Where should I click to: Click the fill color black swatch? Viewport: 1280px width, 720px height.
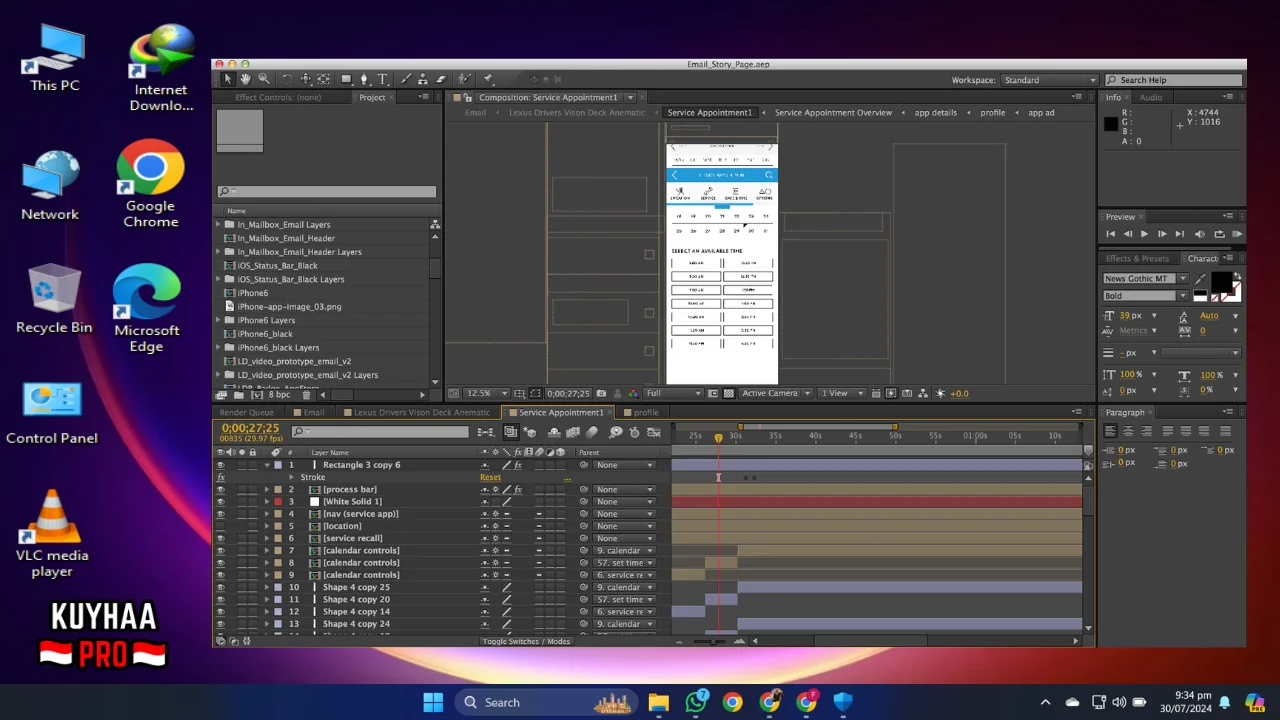(1221, 282)
